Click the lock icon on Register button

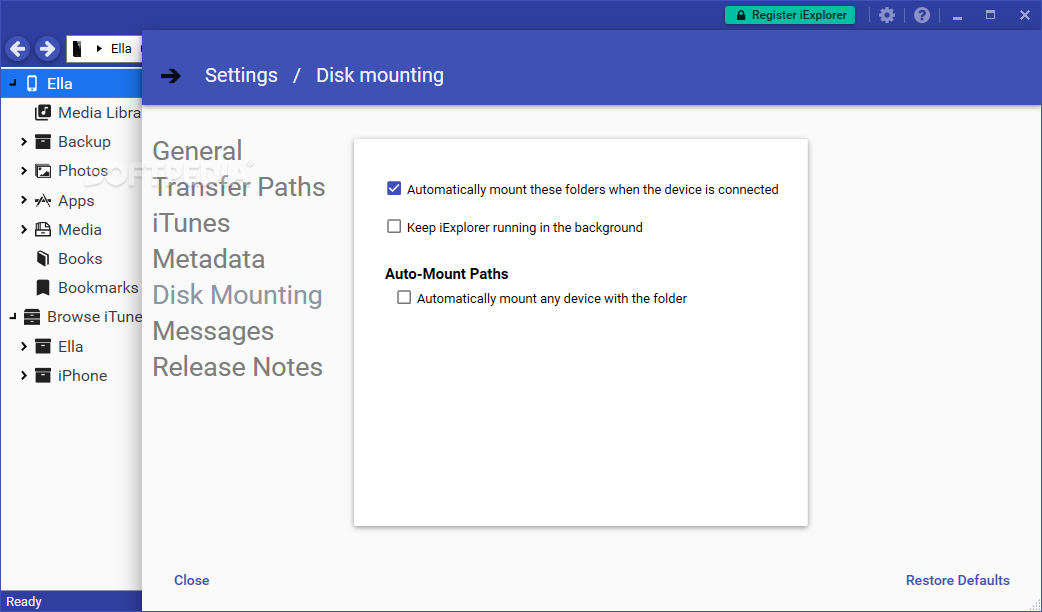[740, 15]
